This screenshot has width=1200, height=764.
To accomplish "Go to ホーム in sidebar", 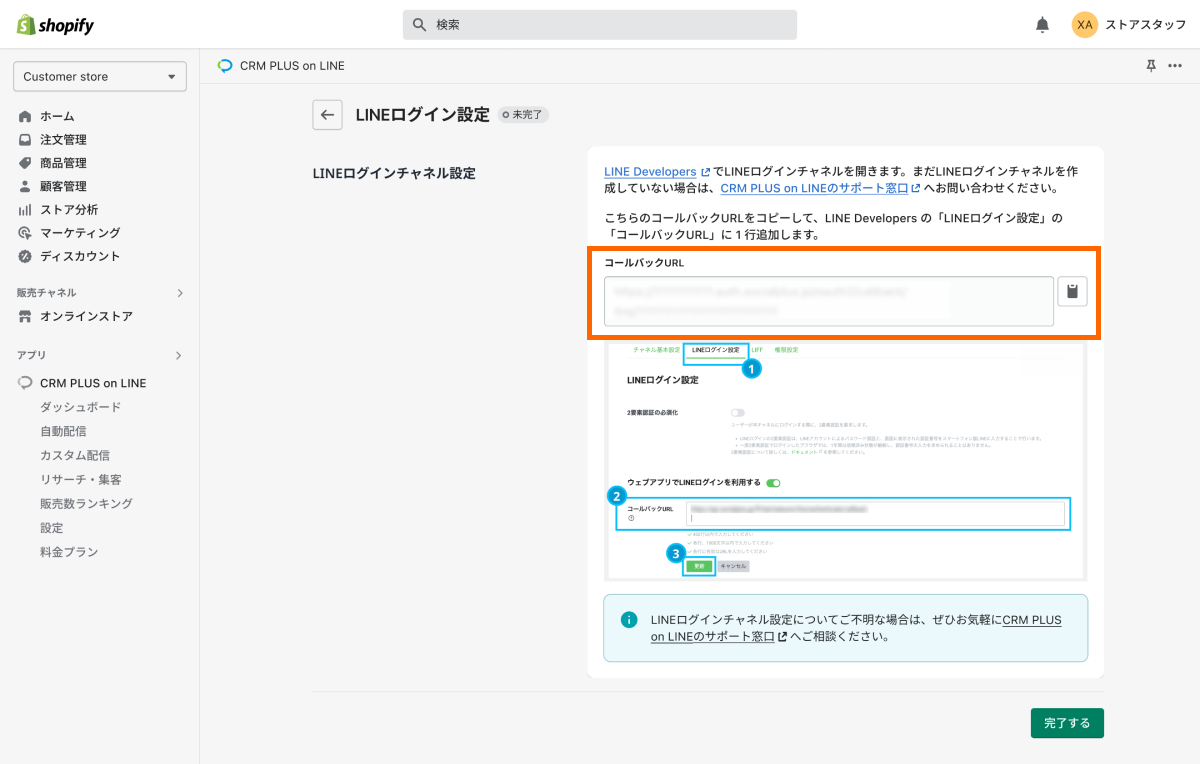I will (57, 117).
